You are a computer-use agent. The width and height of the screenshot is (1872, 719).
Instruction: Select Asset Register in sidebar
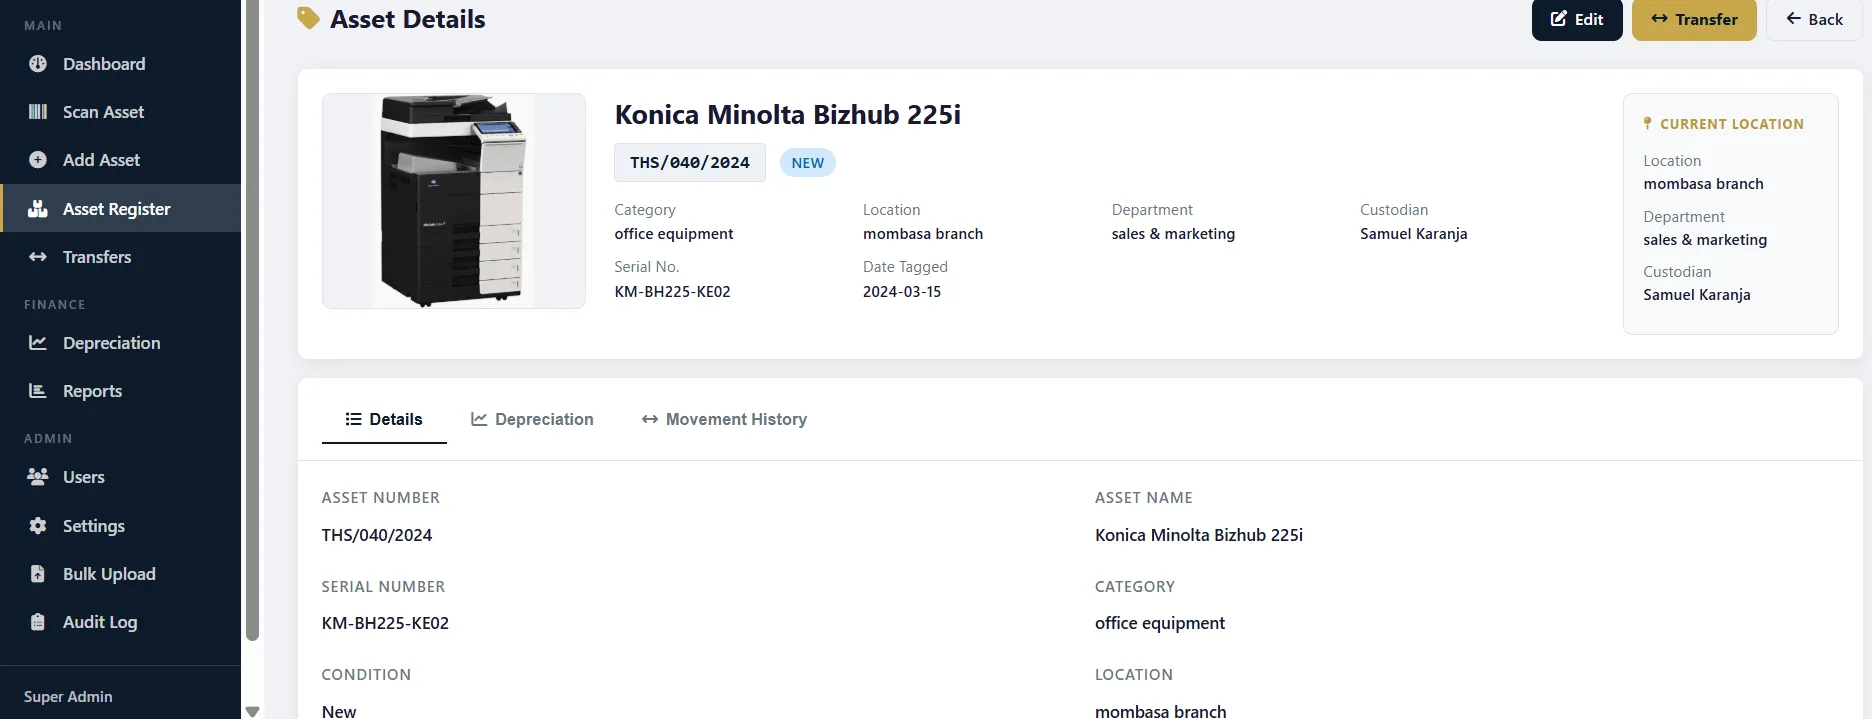coord(120,208)
